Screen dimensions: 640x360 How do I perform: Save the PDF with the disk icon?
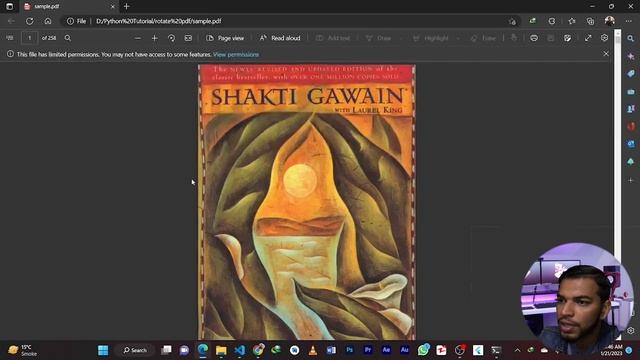point(551,38)
